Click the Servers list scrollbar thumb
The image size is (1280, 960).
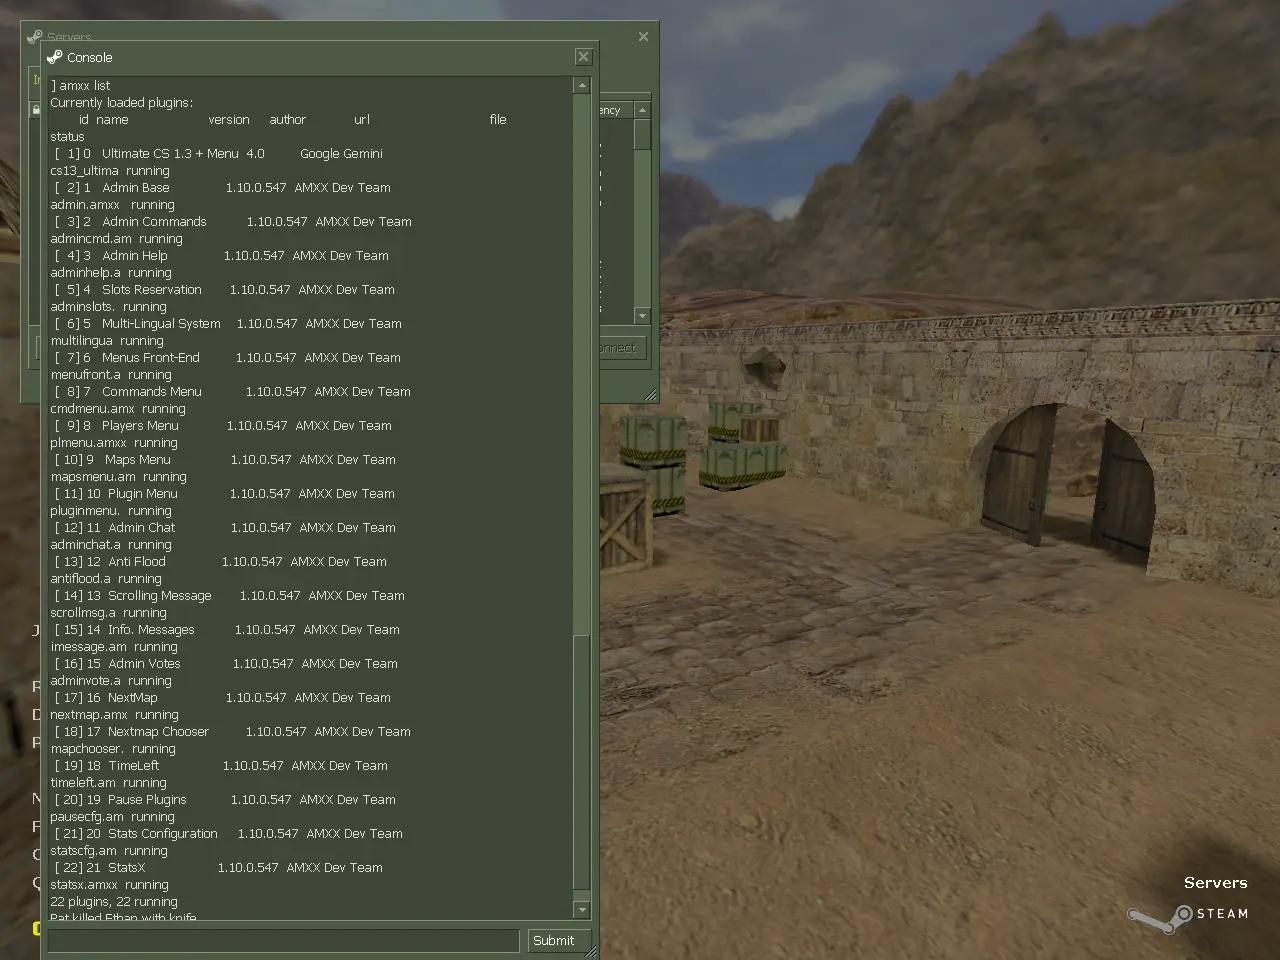pos(642,135)
